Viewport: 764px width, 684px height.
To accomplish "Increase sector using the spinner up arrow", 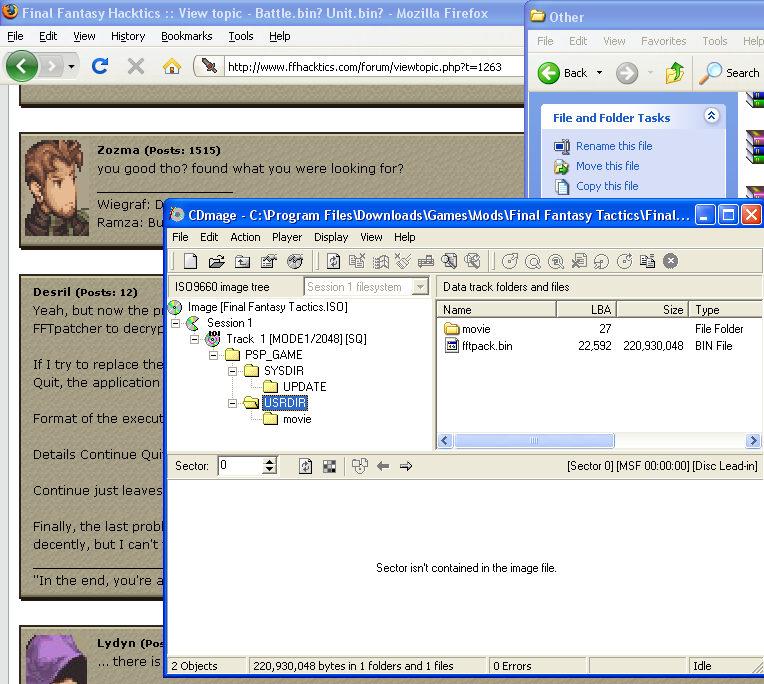I will click(x=269, y=461).
